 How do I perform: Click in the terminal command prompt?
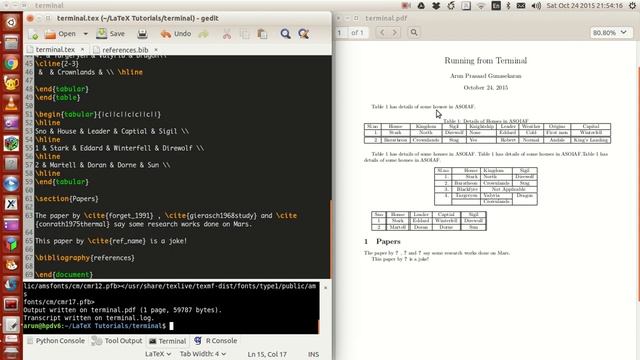(x=171, y=326)
